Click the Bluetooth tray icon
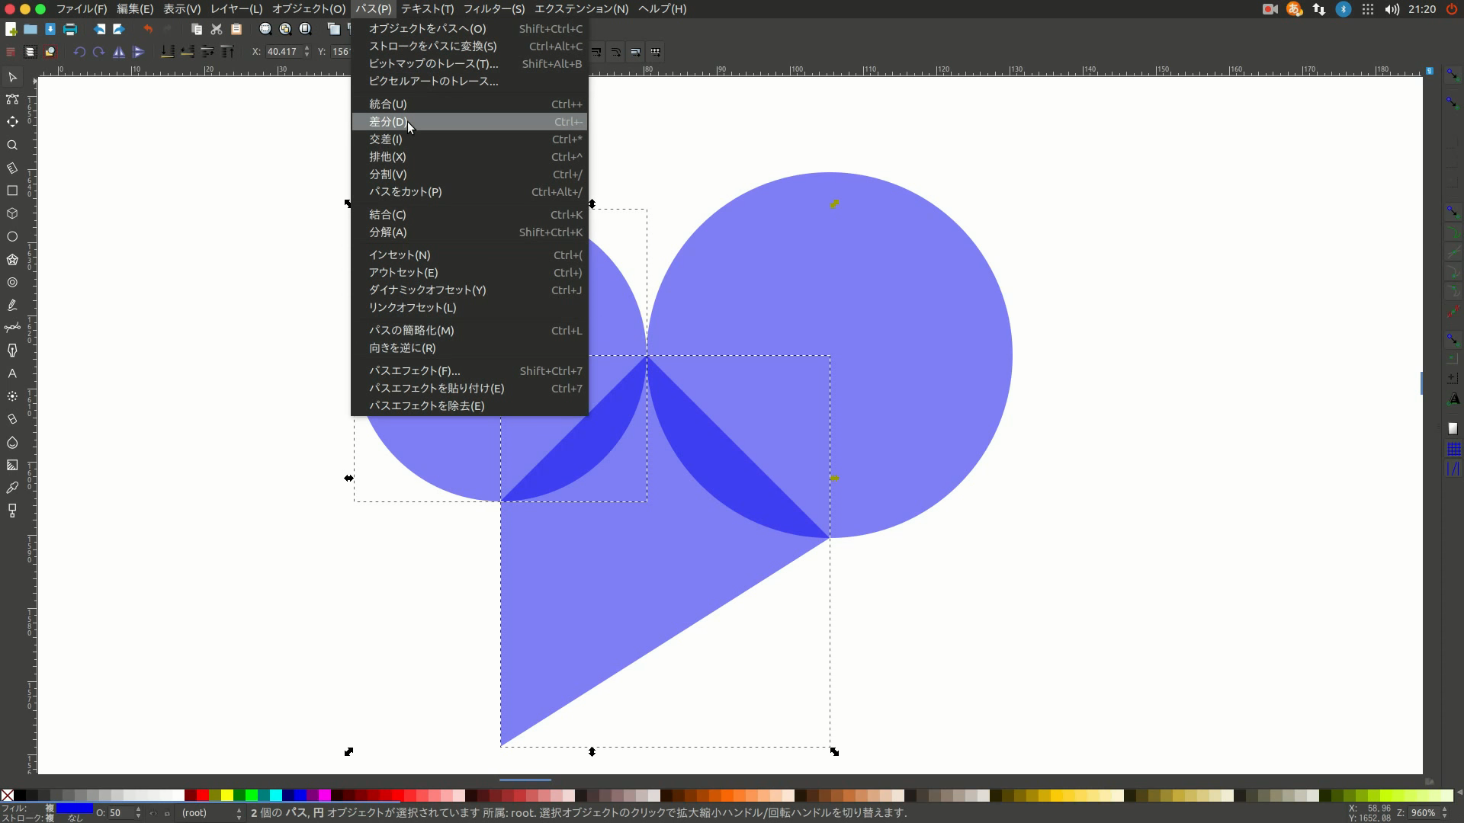1464x823 pixels. click(1343, 9)
